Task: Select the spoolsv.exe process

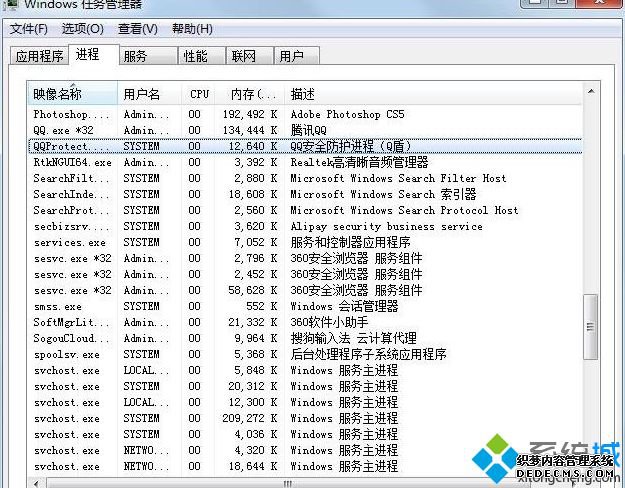Action: 305,354
